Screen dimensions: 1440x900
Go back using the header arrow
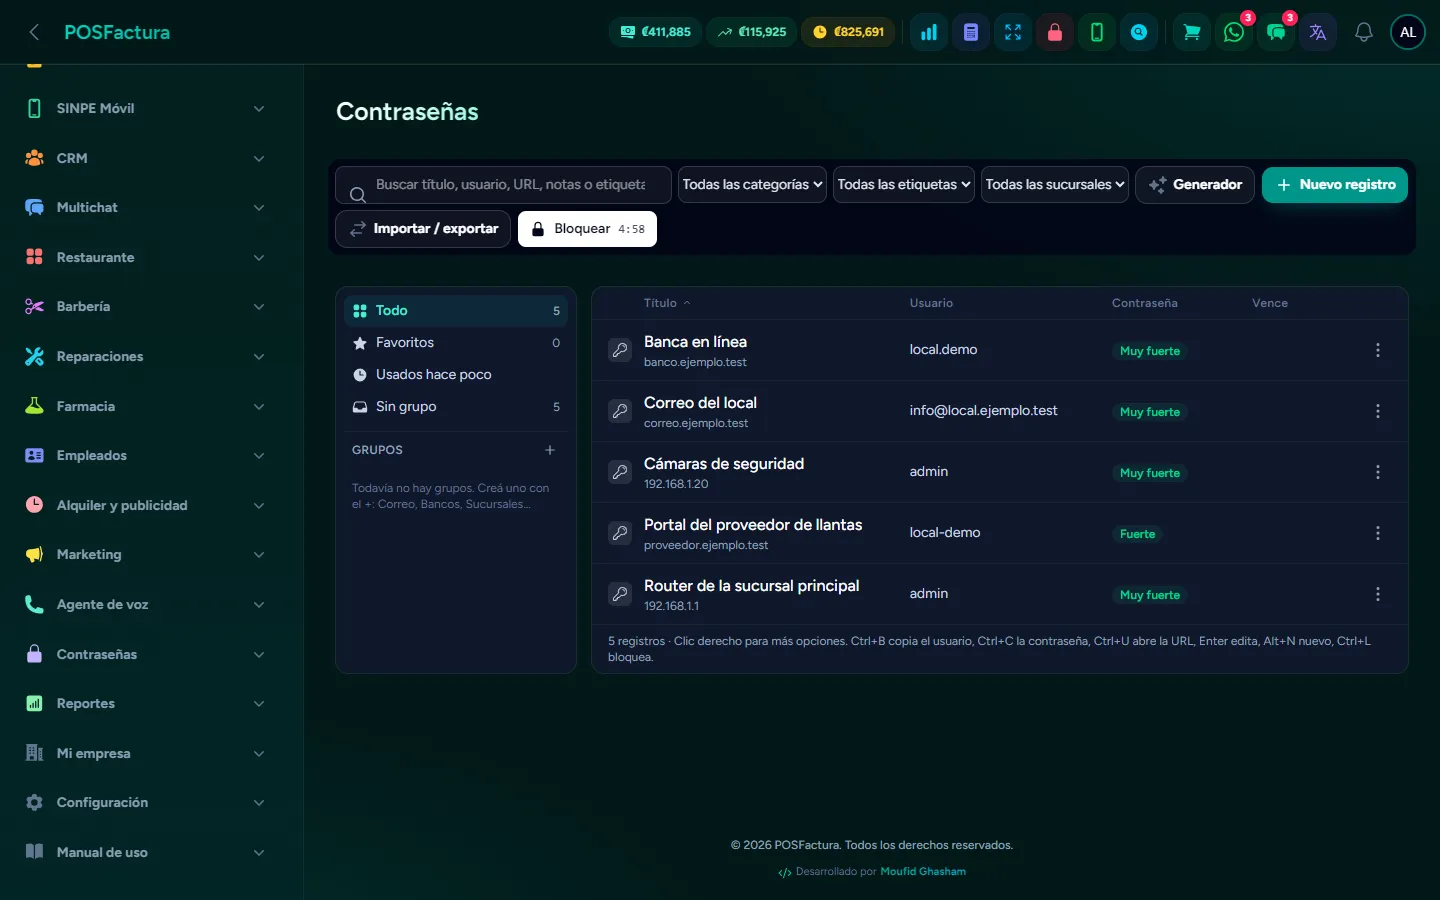coord(34,32)
